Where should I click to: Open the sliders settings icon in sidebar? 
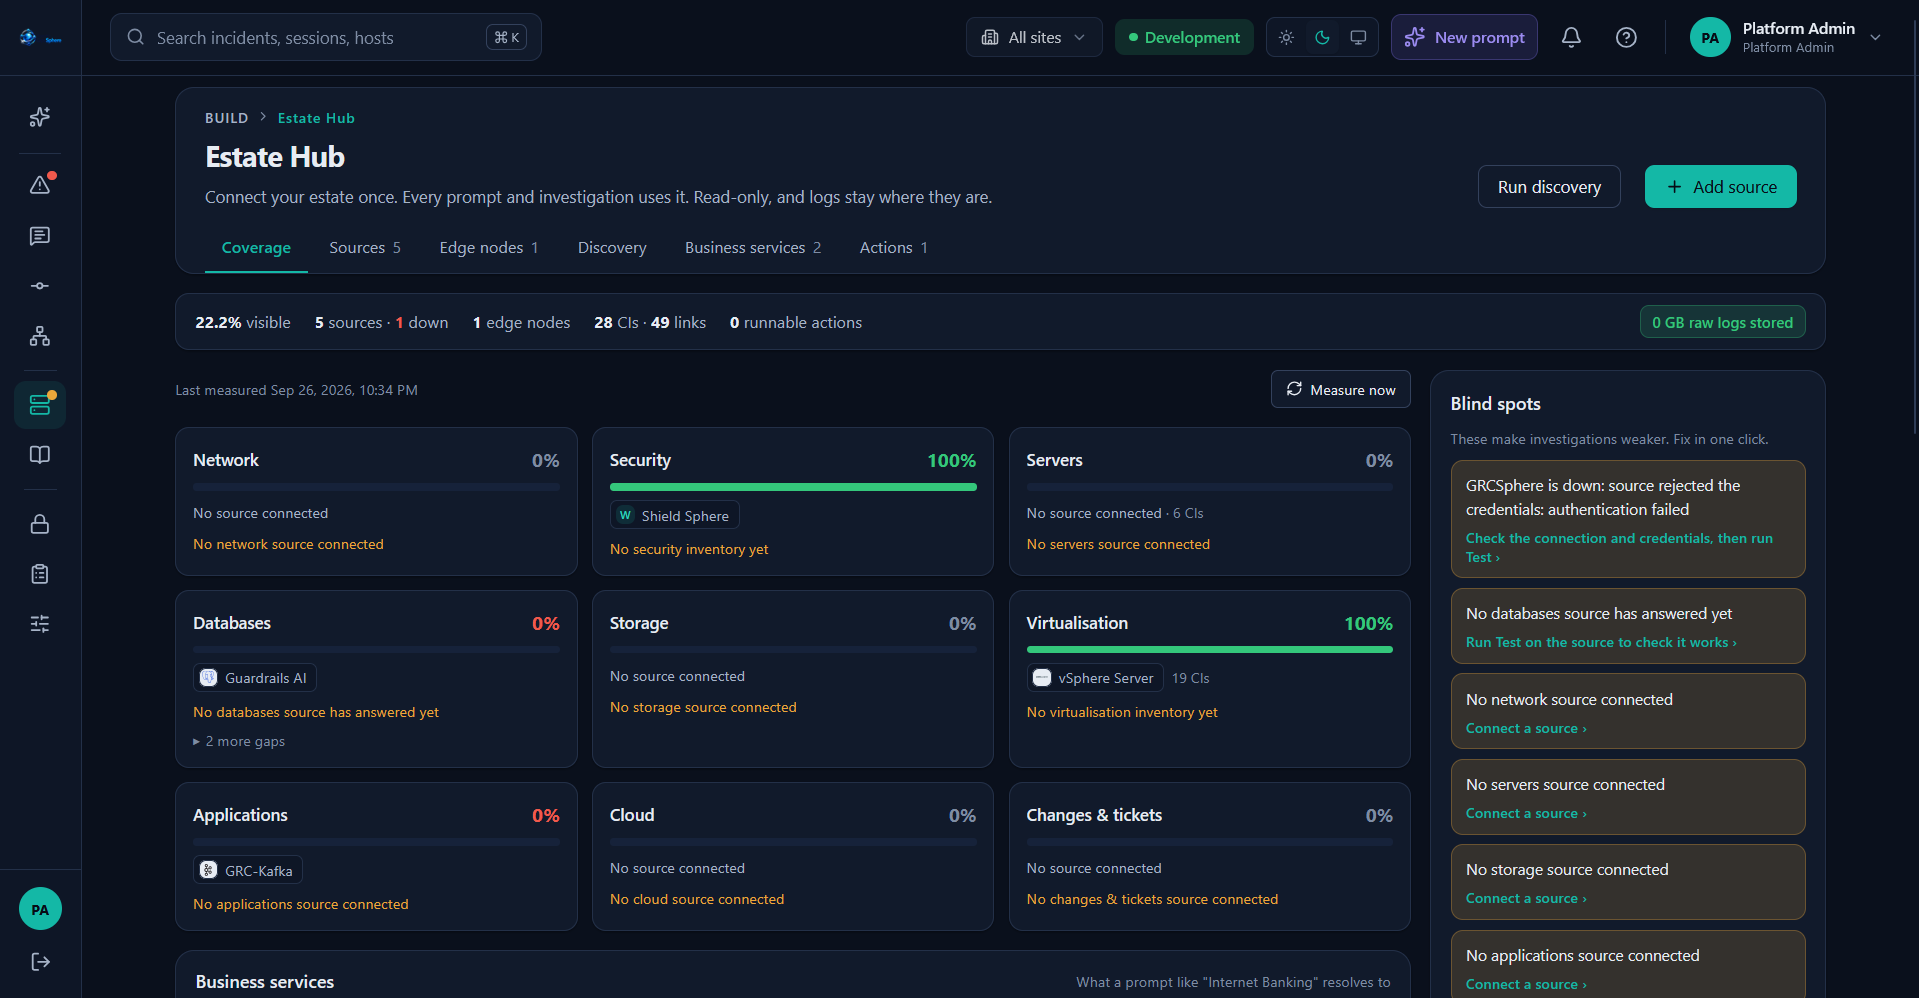click(40, 624)
